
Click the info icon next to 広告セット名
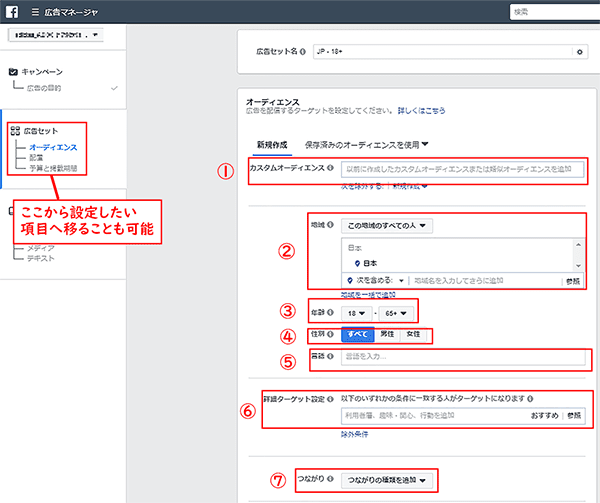point(303,52)
